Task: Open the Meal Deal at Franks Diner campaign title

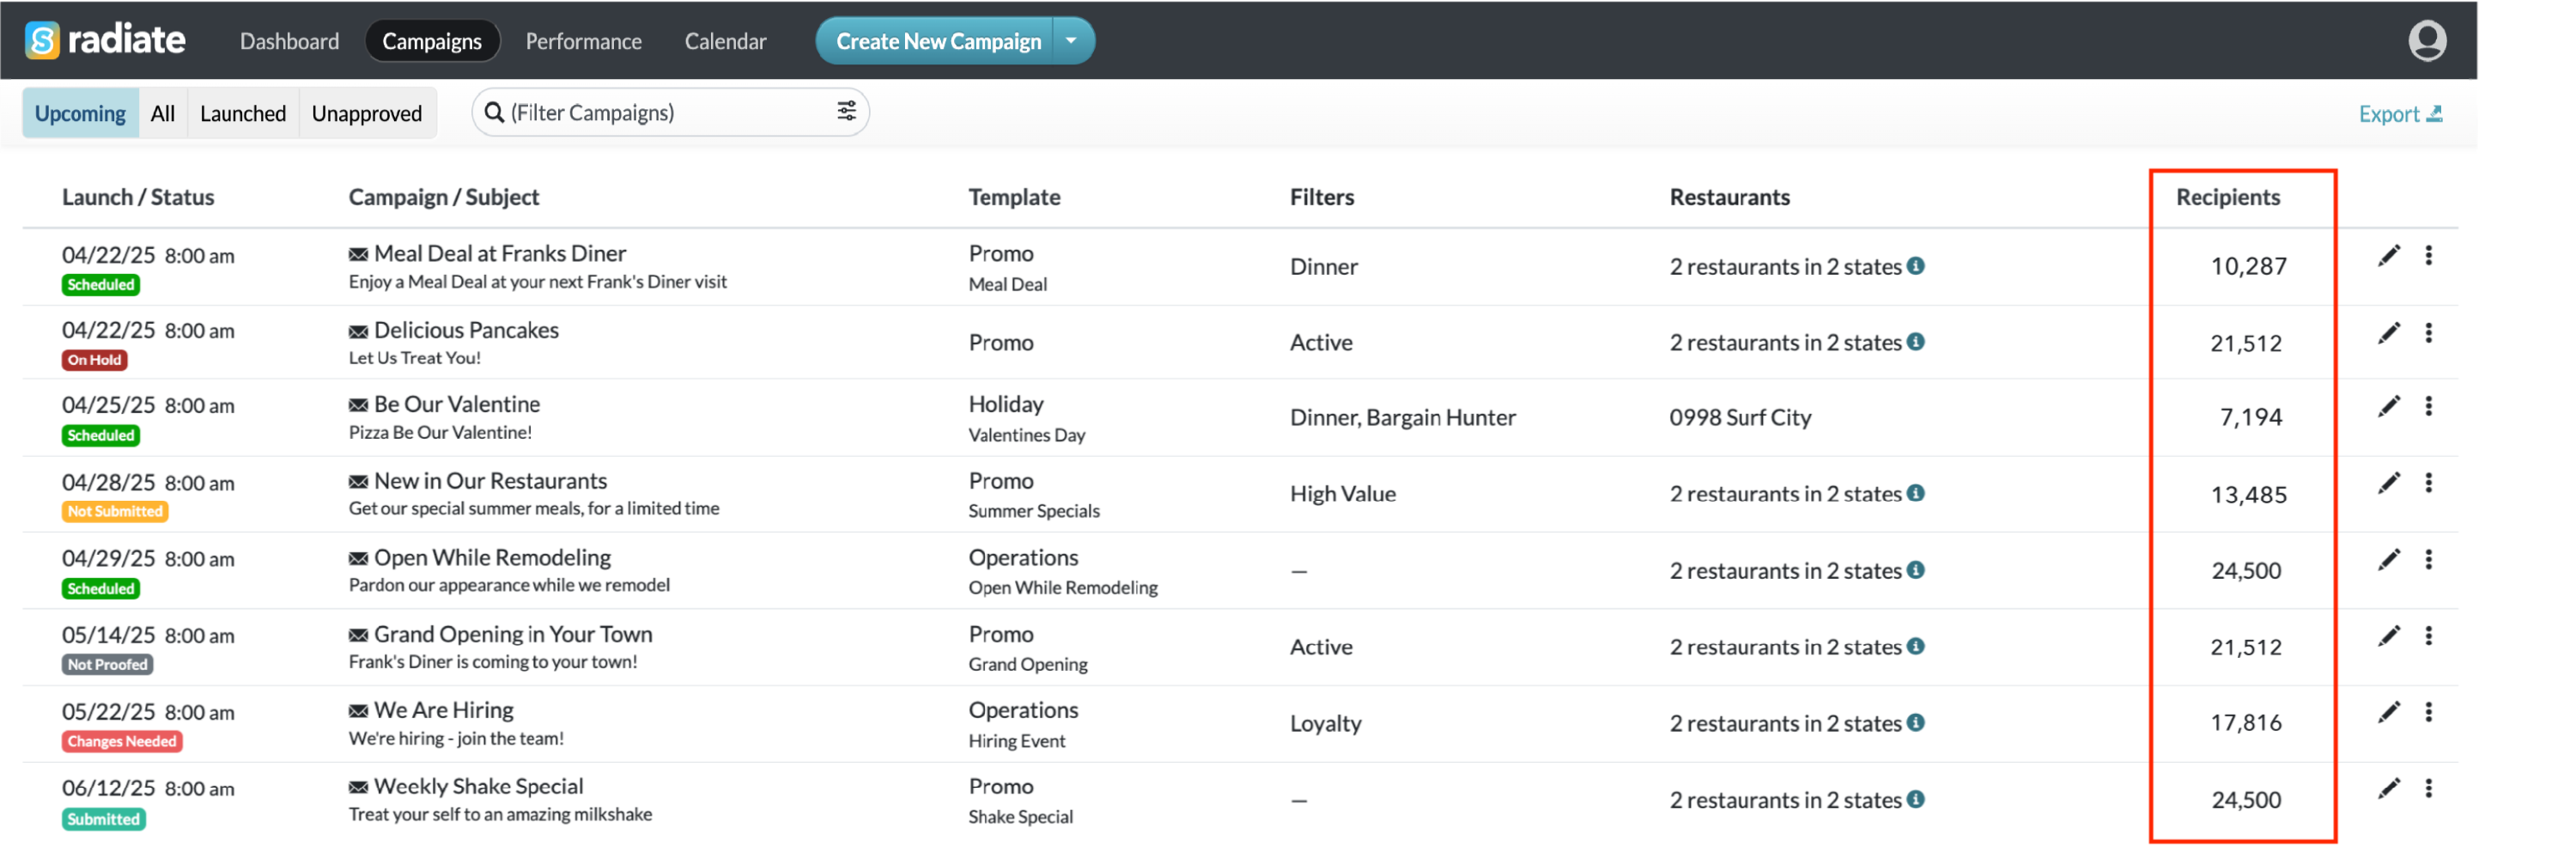Action: coord(499,254)
